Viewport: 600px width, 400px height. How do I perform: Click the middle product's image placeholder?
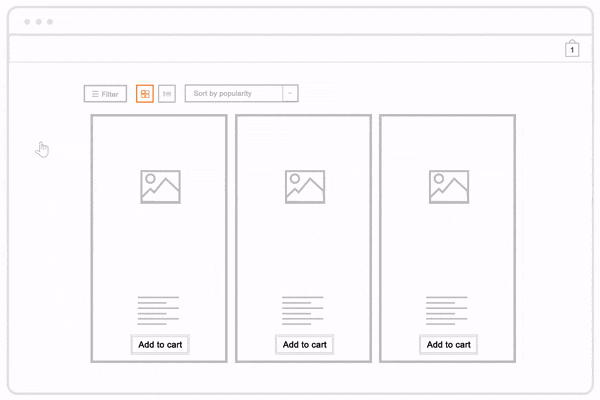304,187
